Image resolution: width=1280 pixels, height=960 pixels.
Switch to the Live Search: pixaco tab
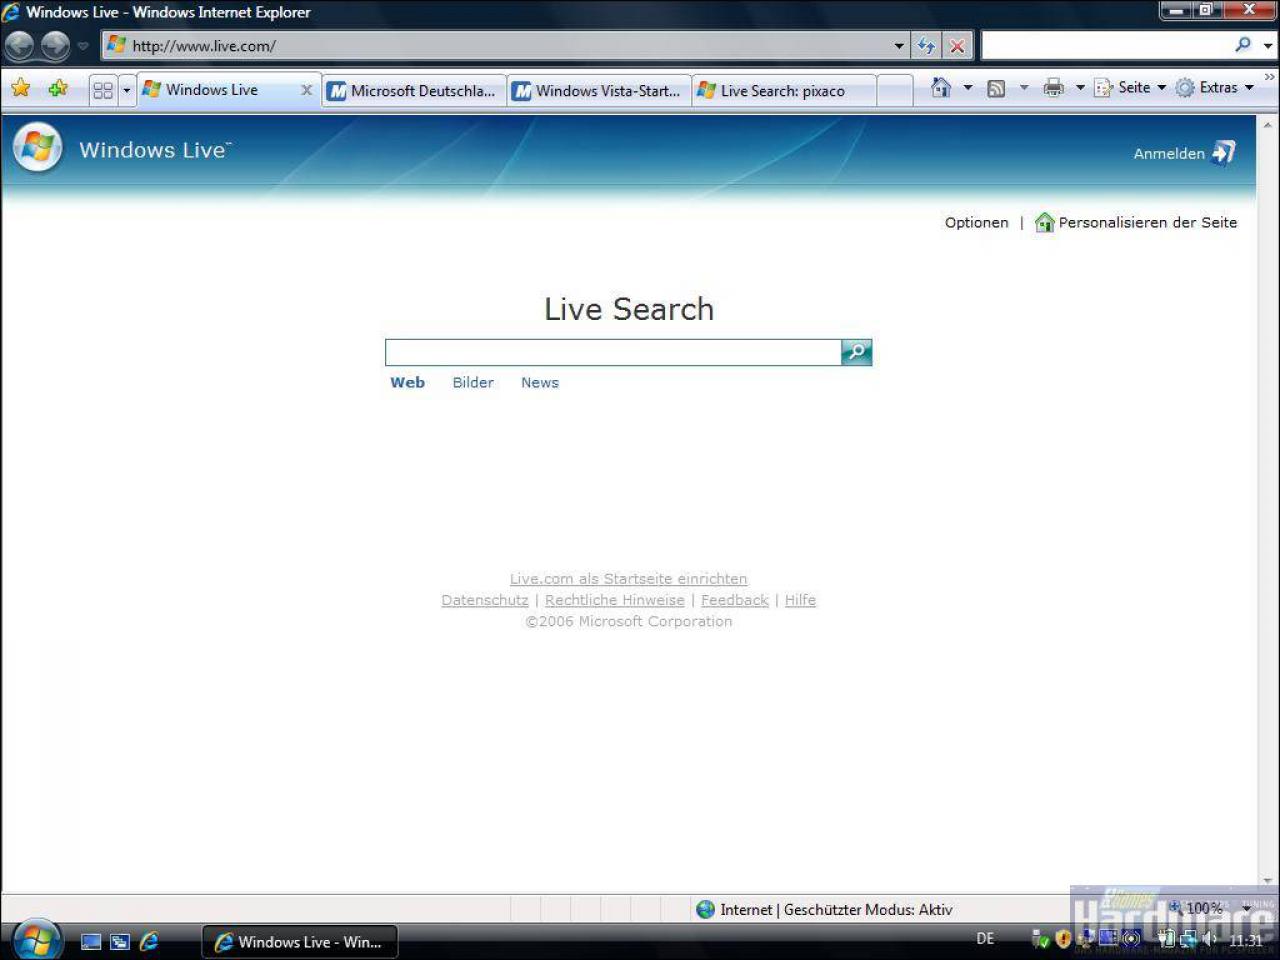coord(784,90)
